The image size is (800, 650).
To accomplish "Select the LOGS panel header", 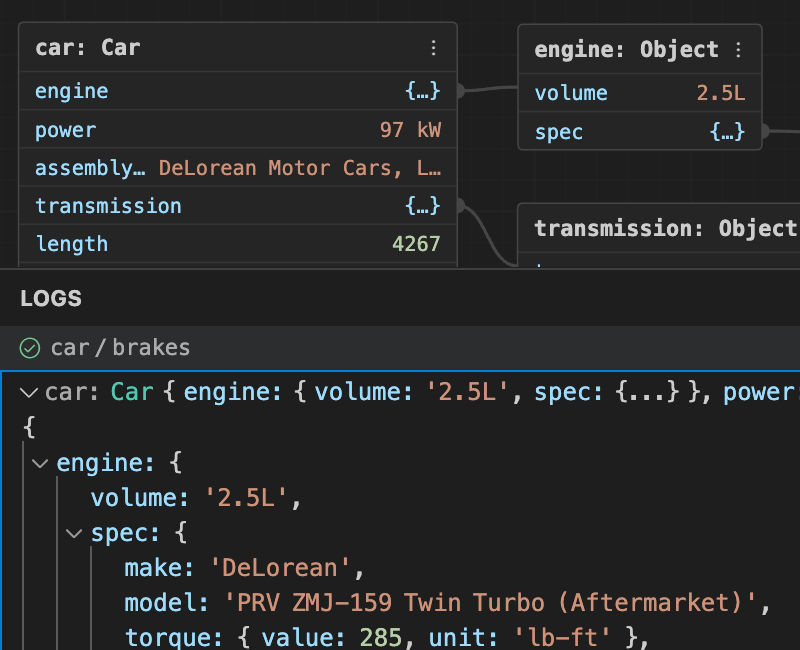I will click(50, 298).
